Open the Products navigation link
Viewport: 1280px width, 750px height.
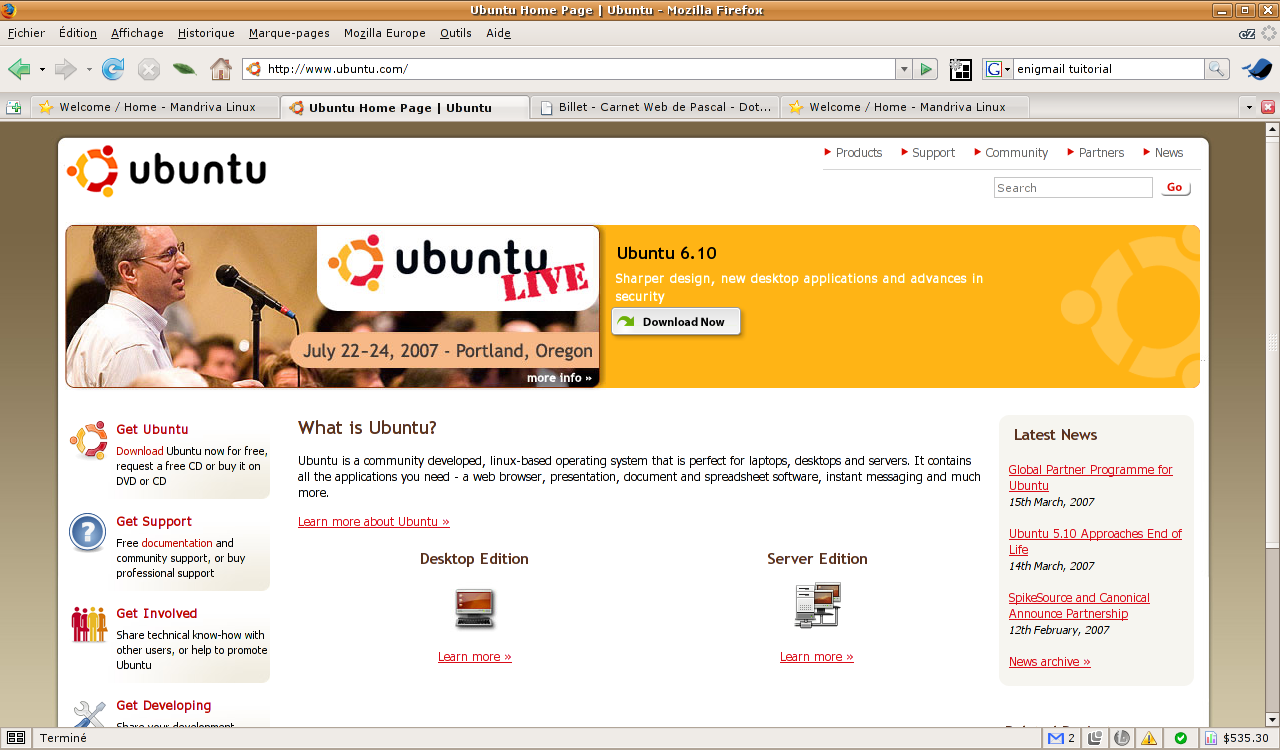(859, 153)
